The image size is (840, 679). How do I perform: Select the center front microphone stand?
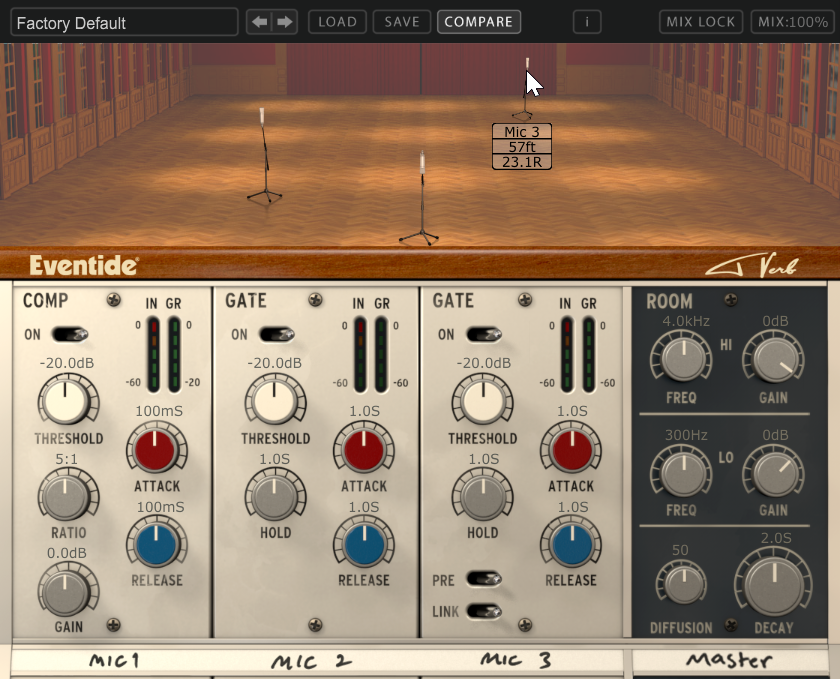tap(420, 198)
